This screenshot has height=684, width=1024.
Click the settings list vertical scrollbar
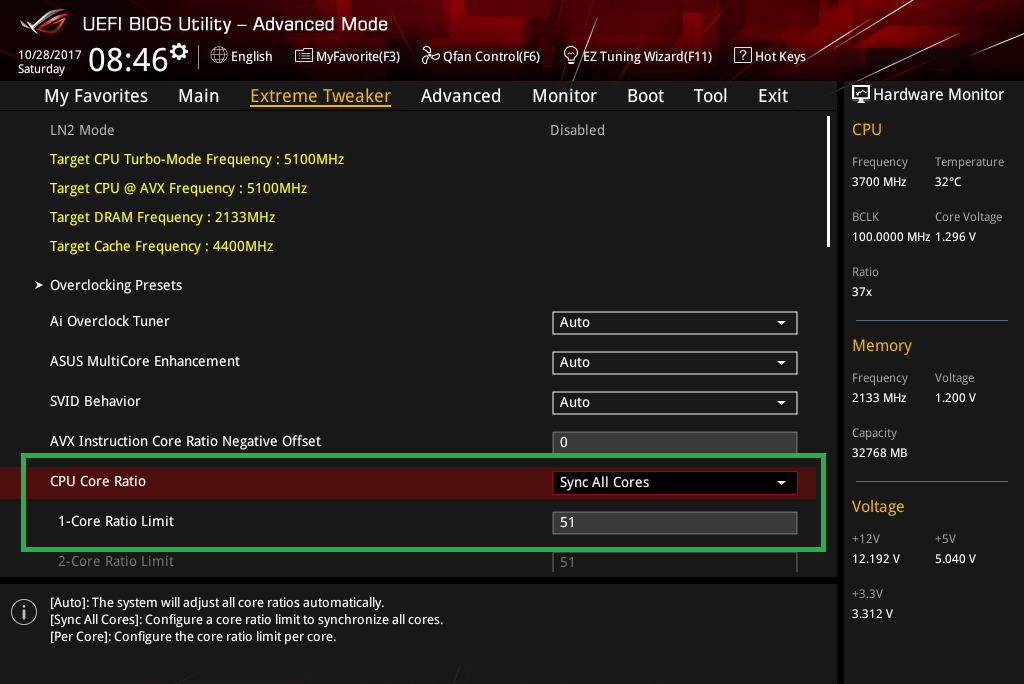point(828,182)
